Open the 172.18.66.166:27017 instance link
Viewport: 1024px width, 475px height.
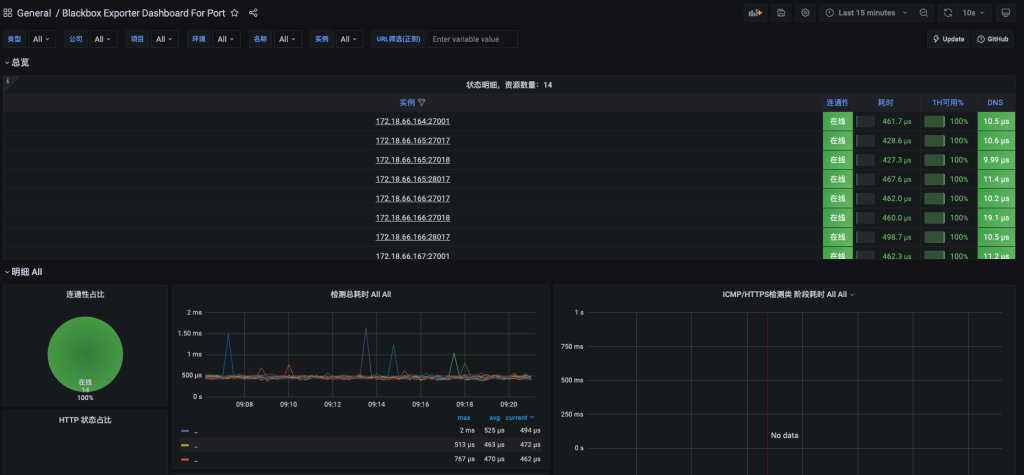click(413, 199)
